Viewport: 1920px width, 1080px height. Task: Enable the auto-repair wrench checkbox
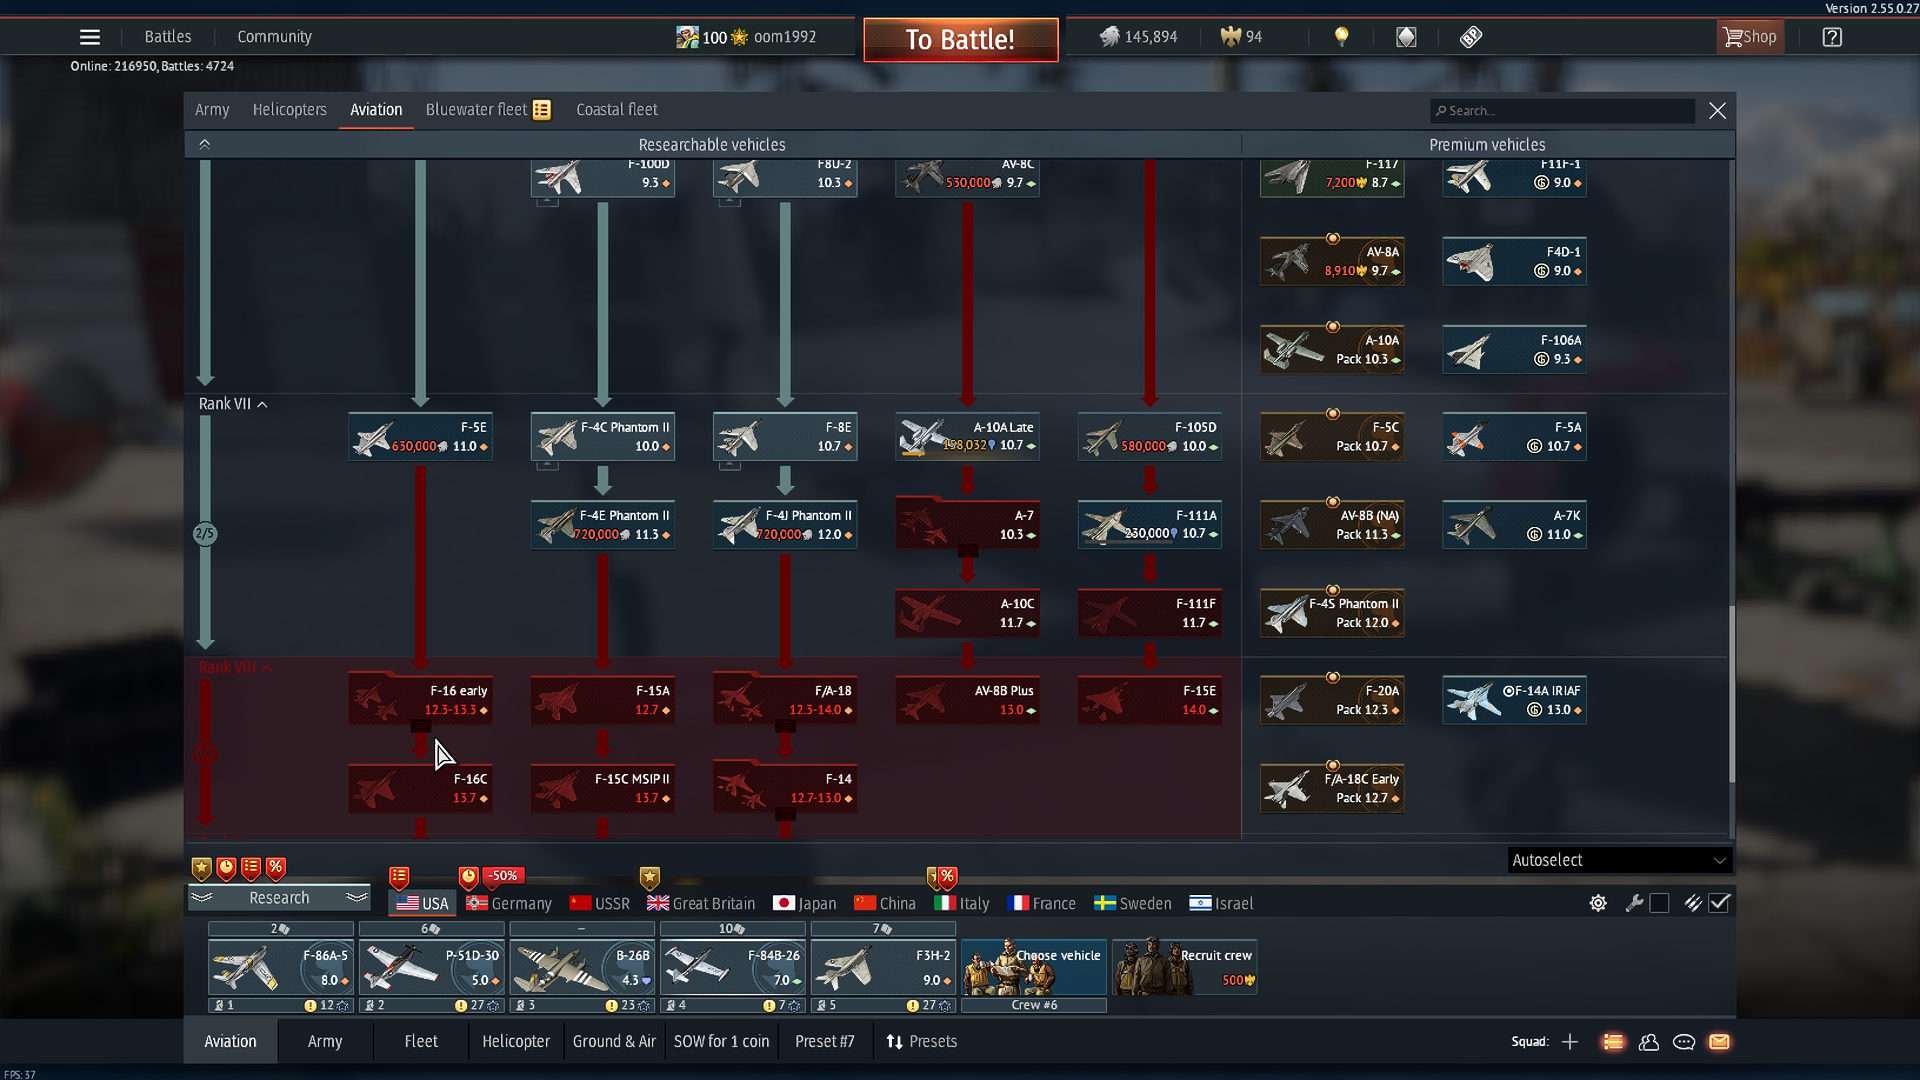[1659, 903]
